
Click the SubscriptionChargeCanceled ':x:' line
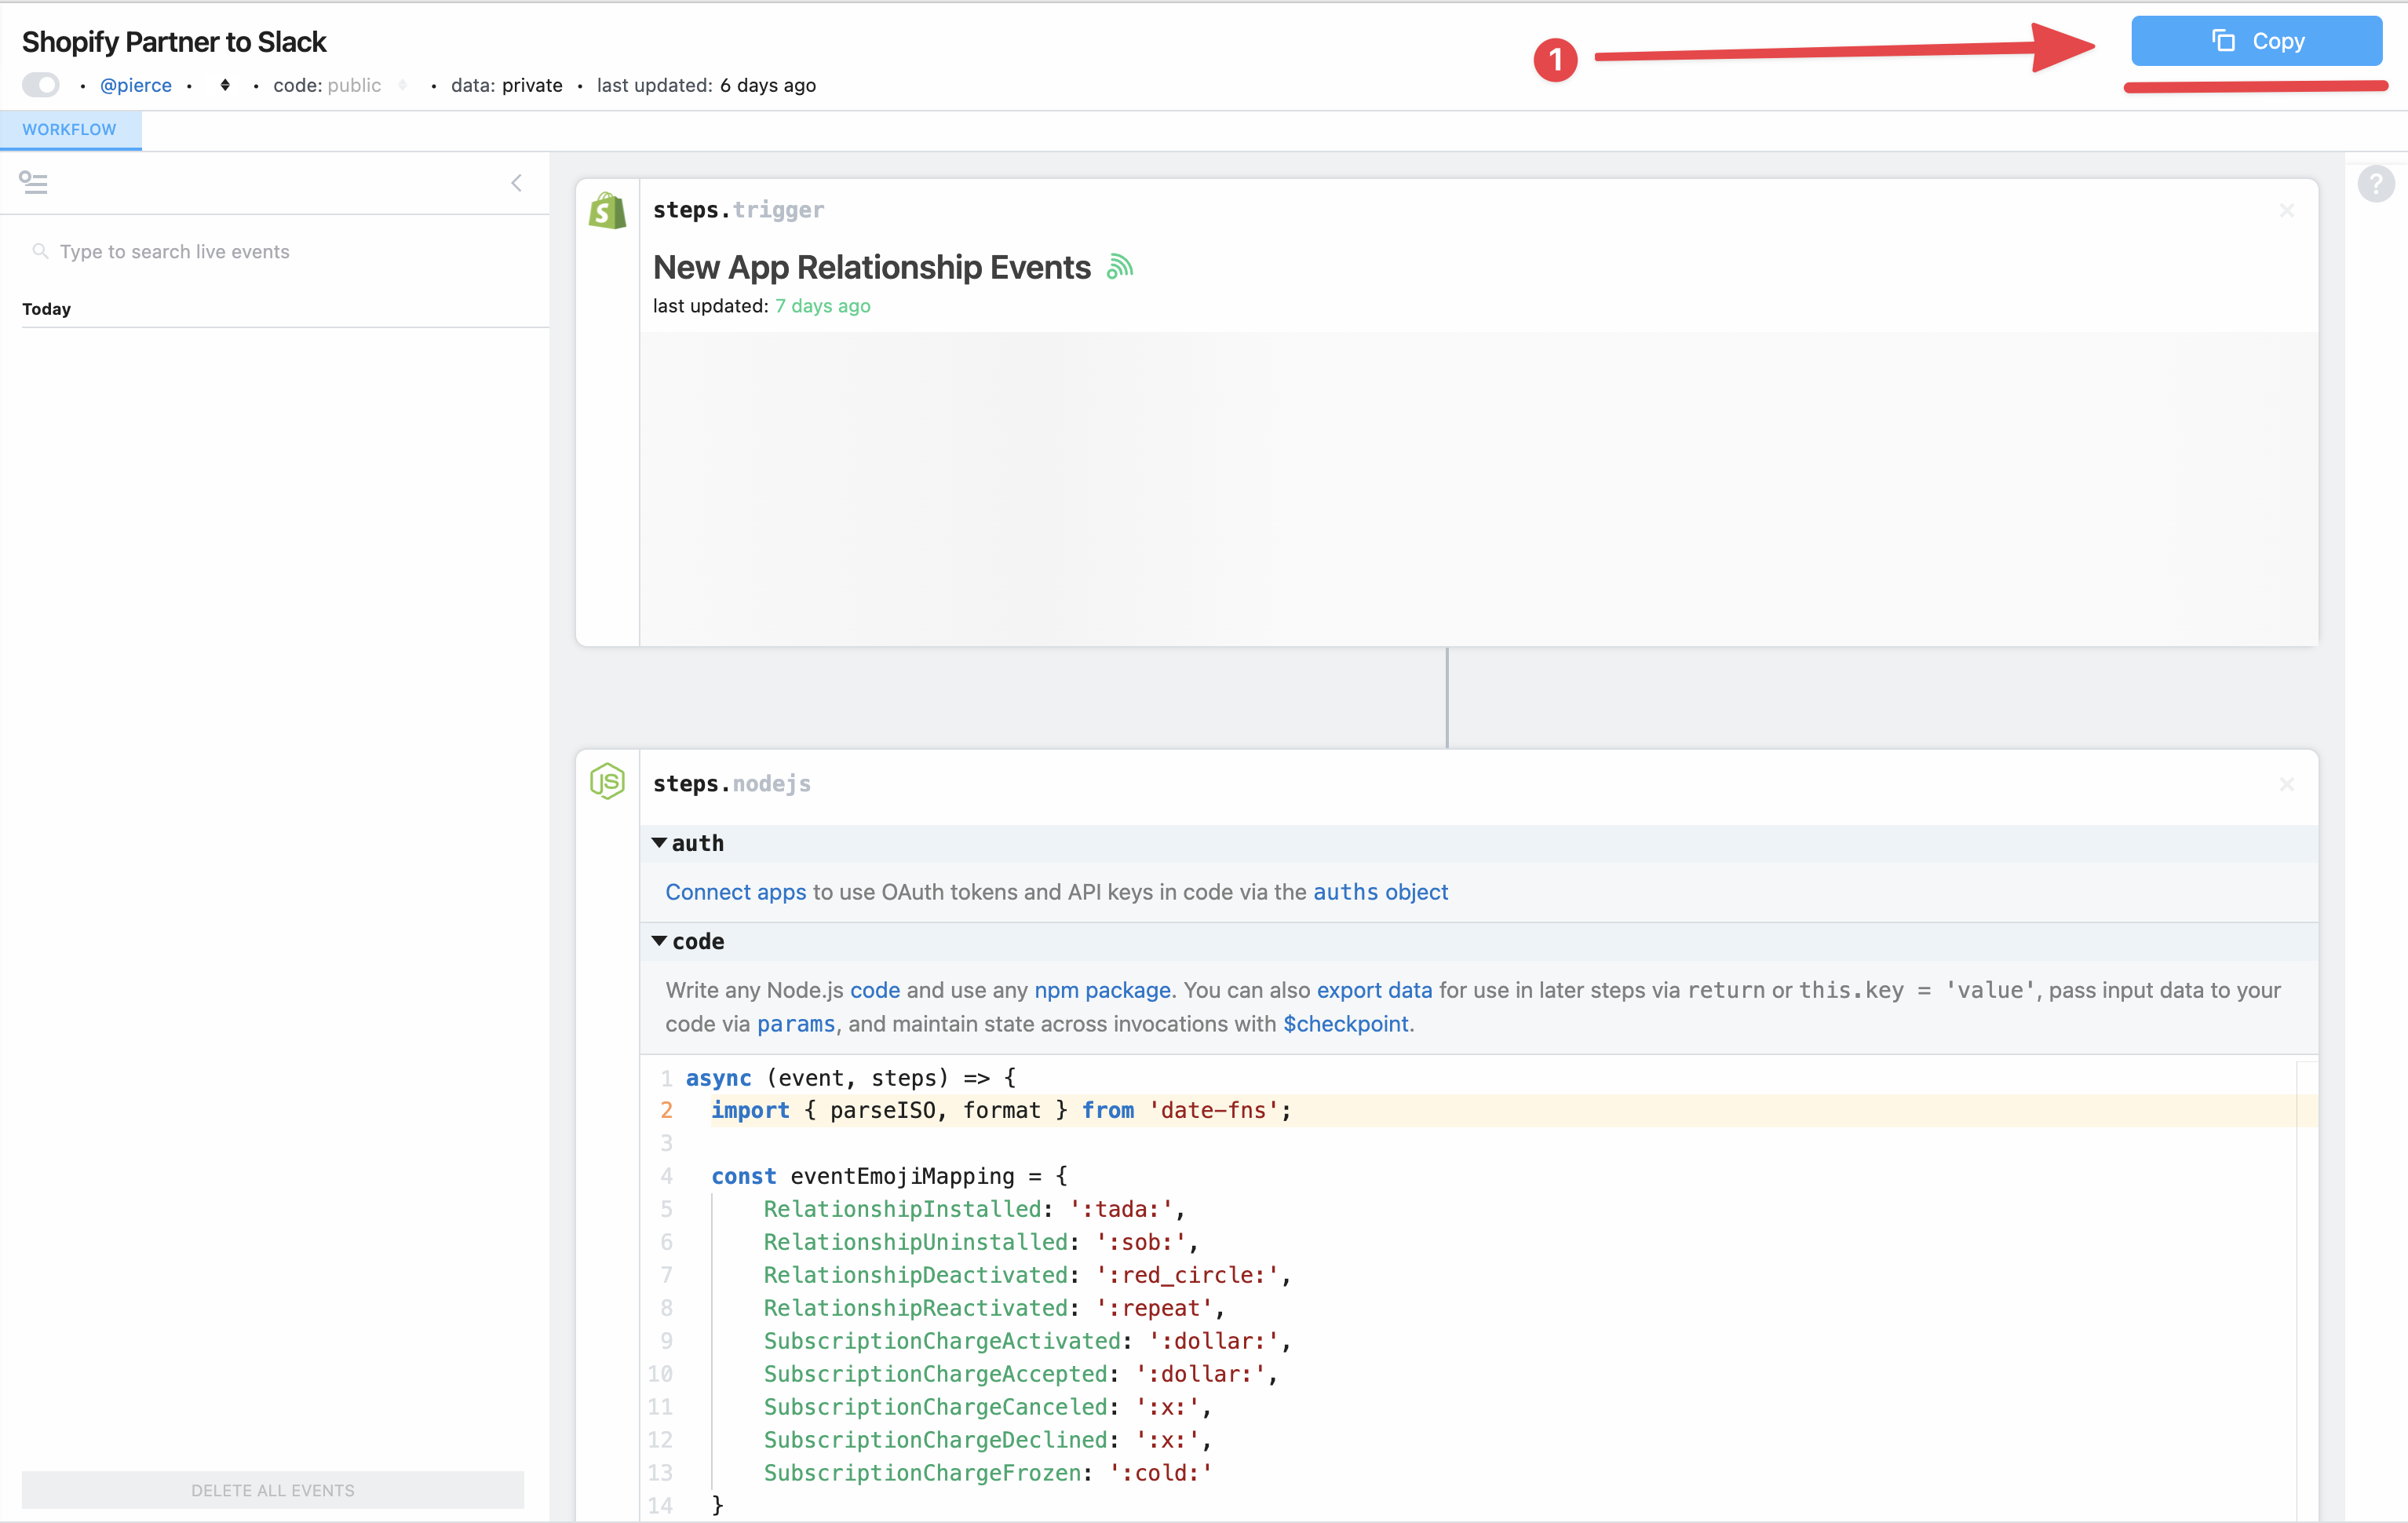(x=987, y=1407)
